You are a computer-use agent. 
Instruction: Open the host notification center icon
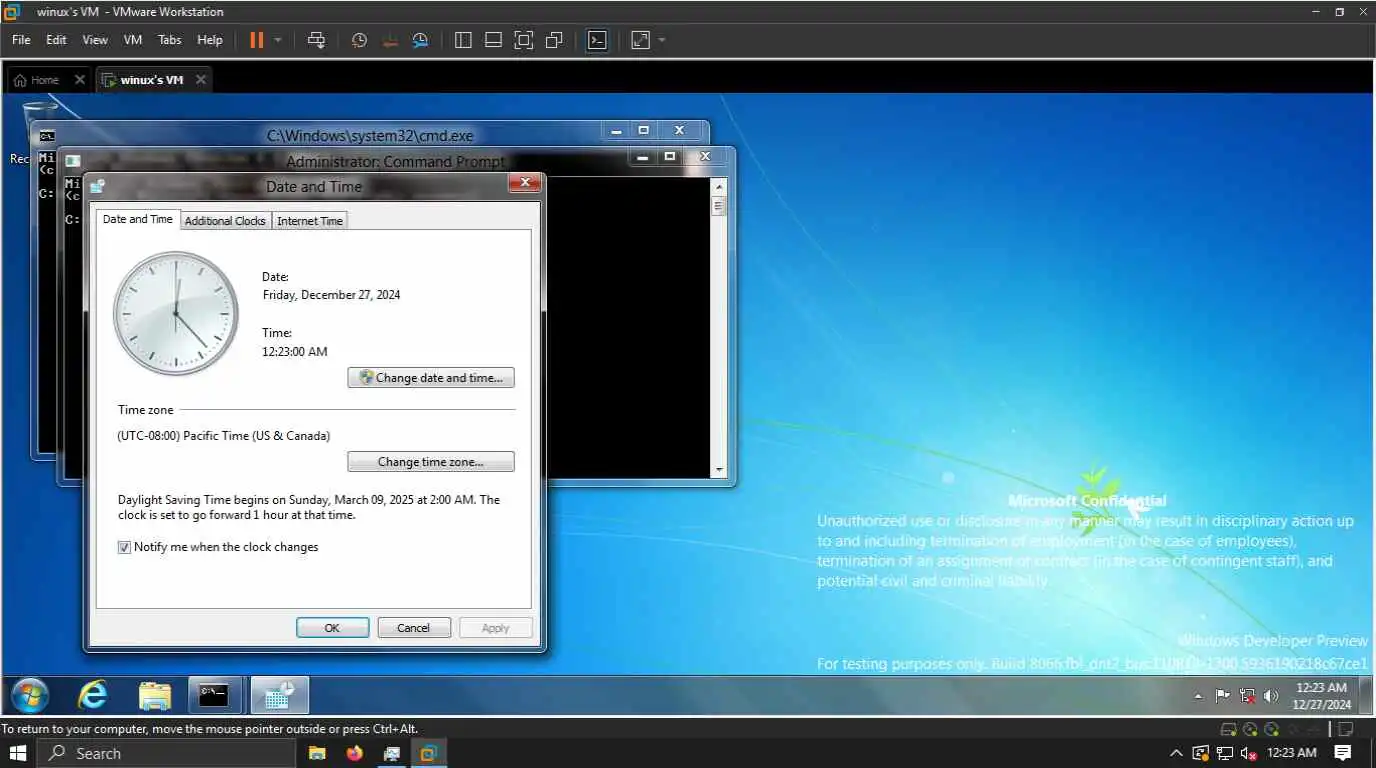point(1343,753)
